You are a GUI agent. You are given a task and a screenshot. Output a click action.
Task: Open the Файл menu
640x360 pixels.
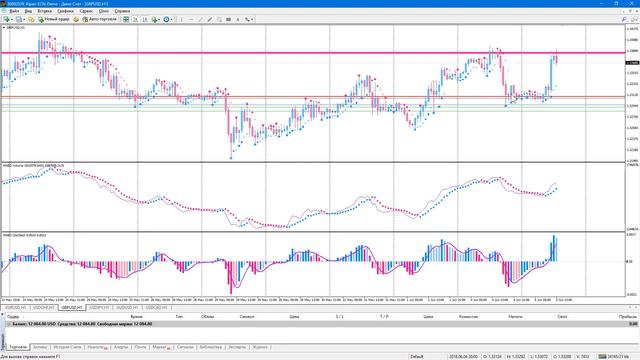click(14, 11)
